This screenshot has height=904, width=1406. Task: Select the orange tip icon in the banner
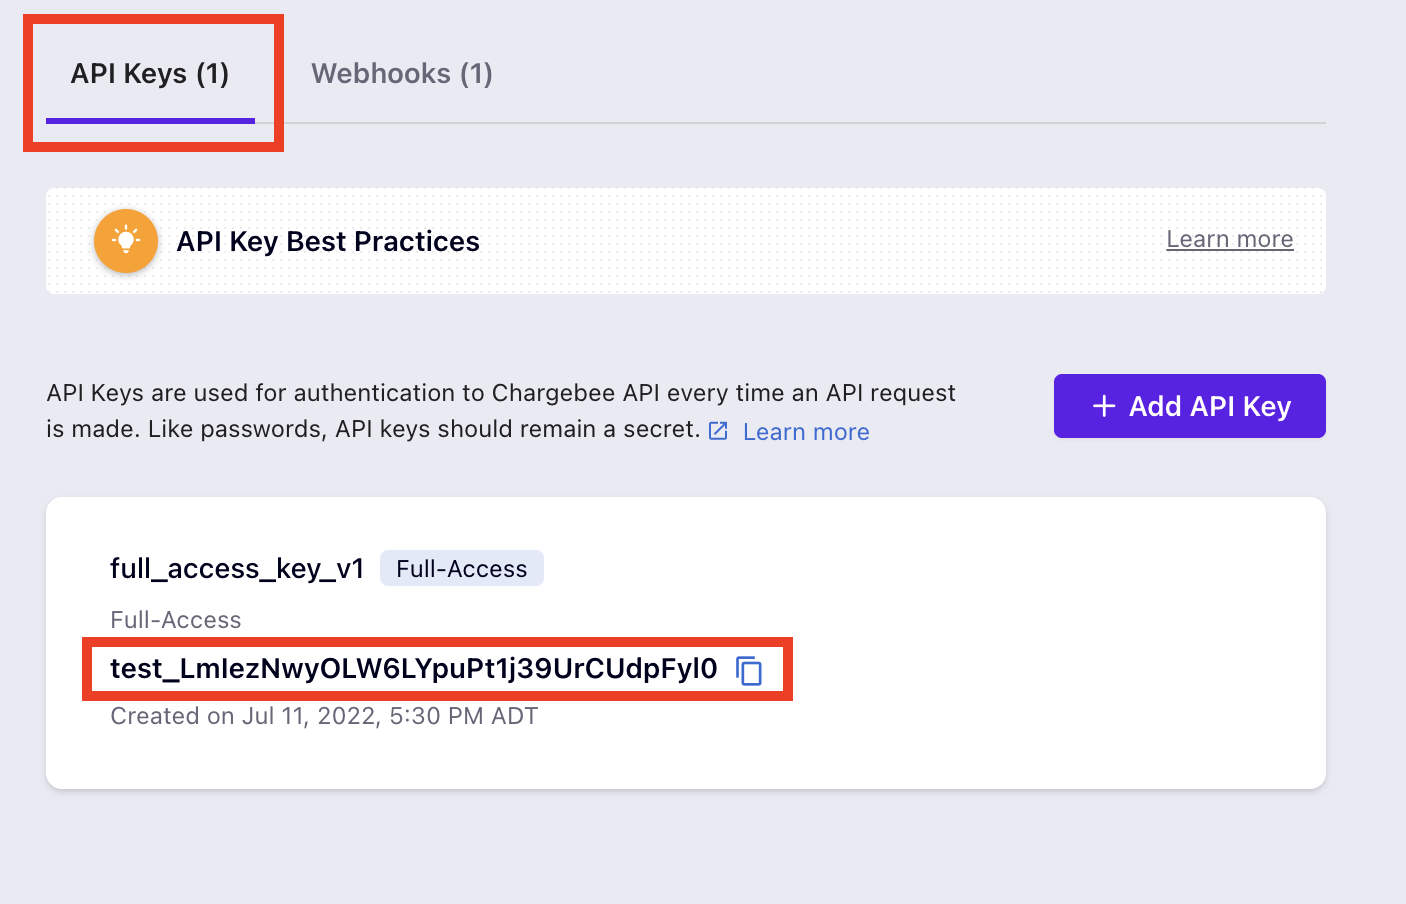tap(126, 241)
